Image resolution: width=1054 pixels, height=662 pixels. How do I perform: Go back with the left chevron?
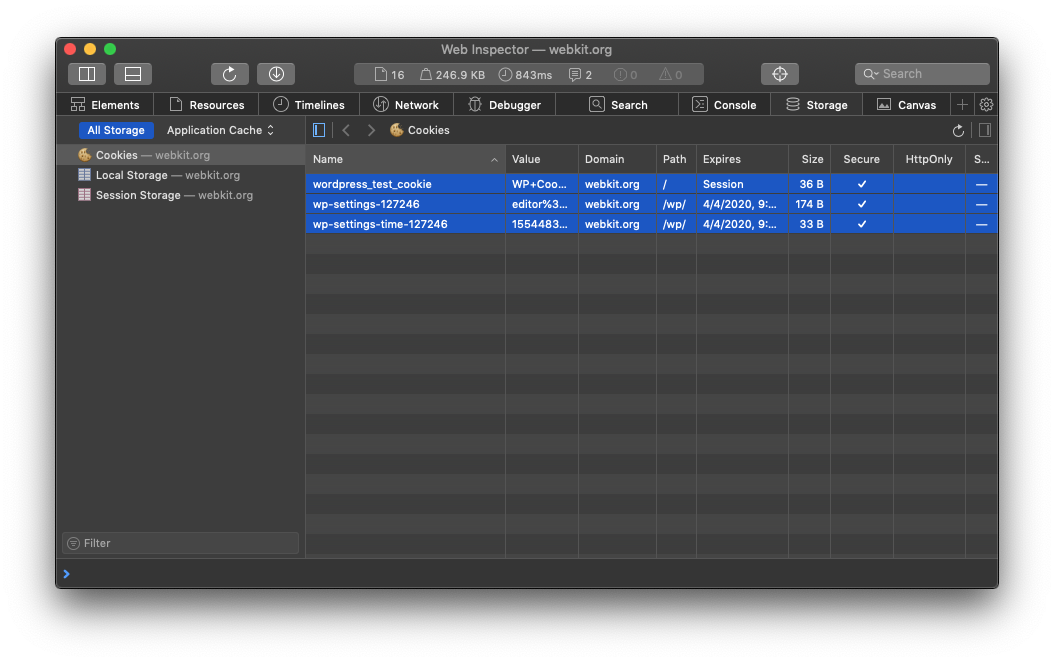pyautogui.click(x=346, y=130)
